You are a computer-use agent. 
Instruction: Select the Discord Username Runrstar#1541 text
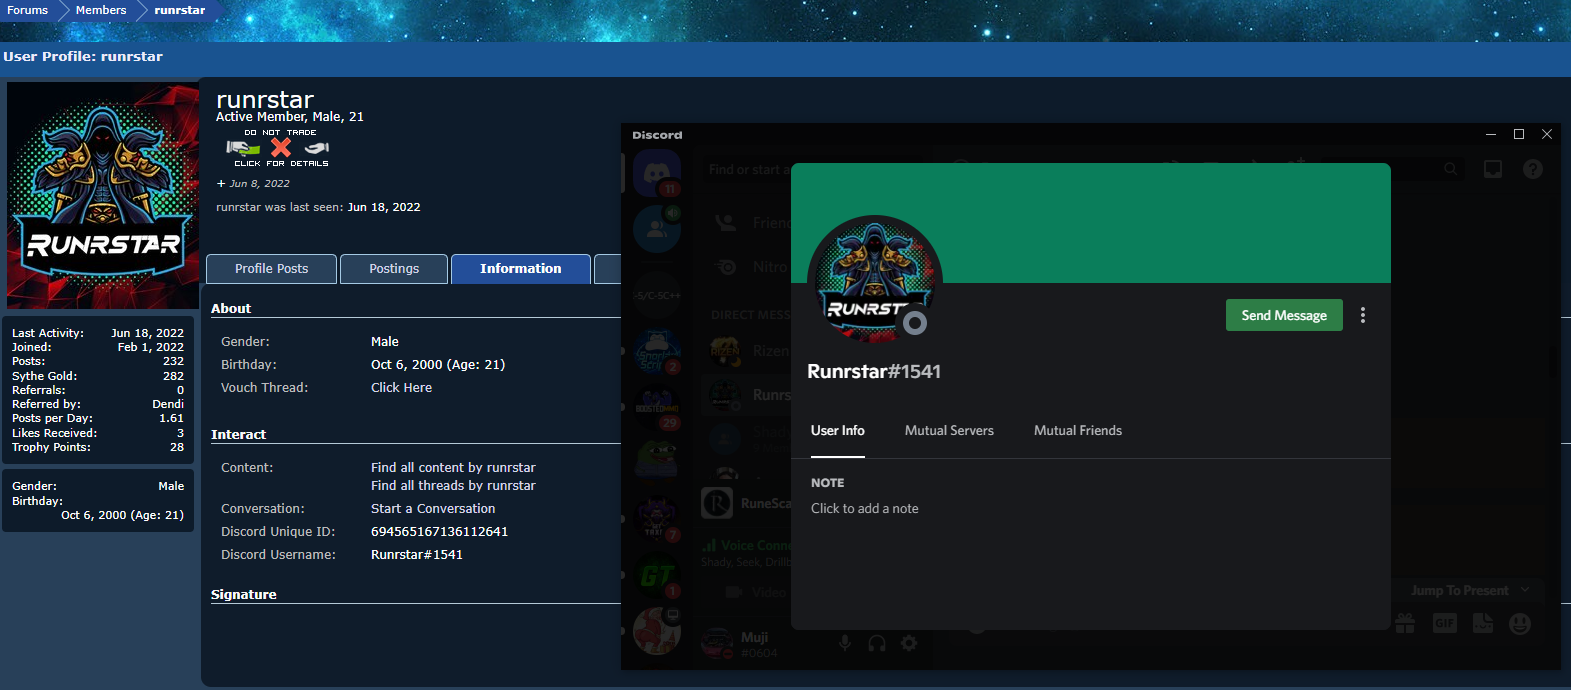click(x=417, y=555)
